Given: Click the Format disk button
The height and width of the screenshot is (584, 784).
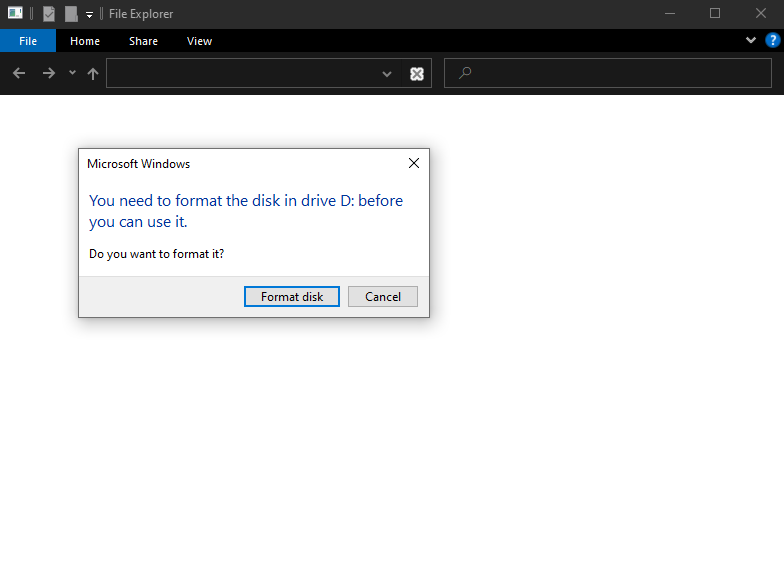Looking at the screenshot, I should tap(292, 296).
